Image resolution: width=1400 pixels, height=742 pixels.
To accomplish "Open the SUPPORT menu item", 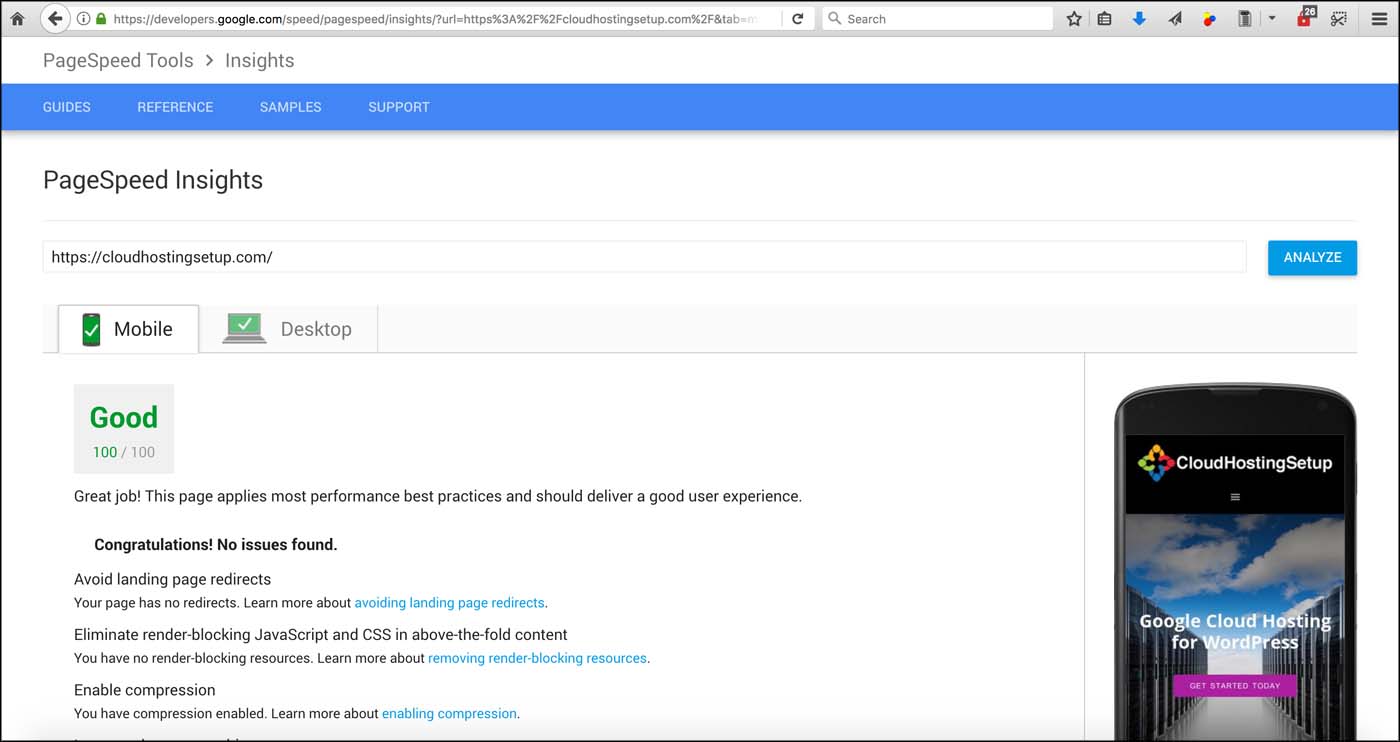I will pyautogui.click(x=399, y=107).
